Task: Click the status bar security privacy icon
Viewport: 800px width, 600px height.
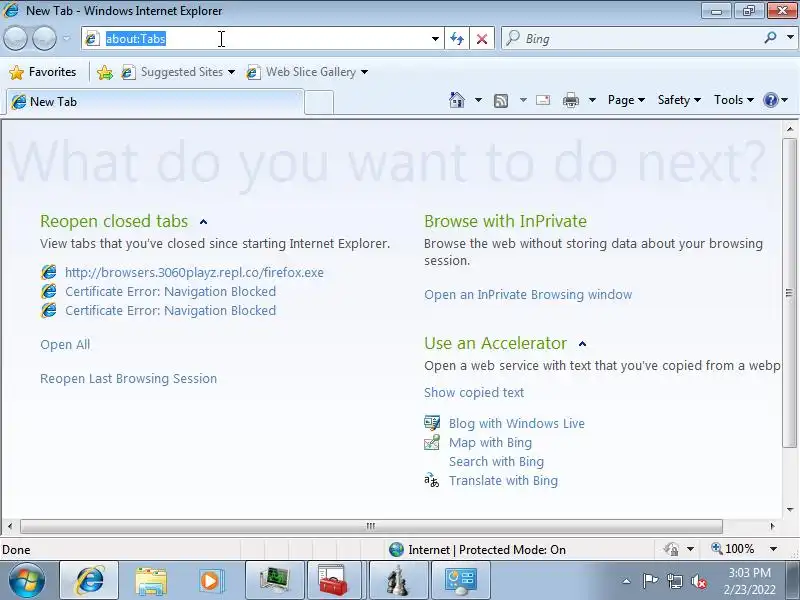Action: pos(671,549)
